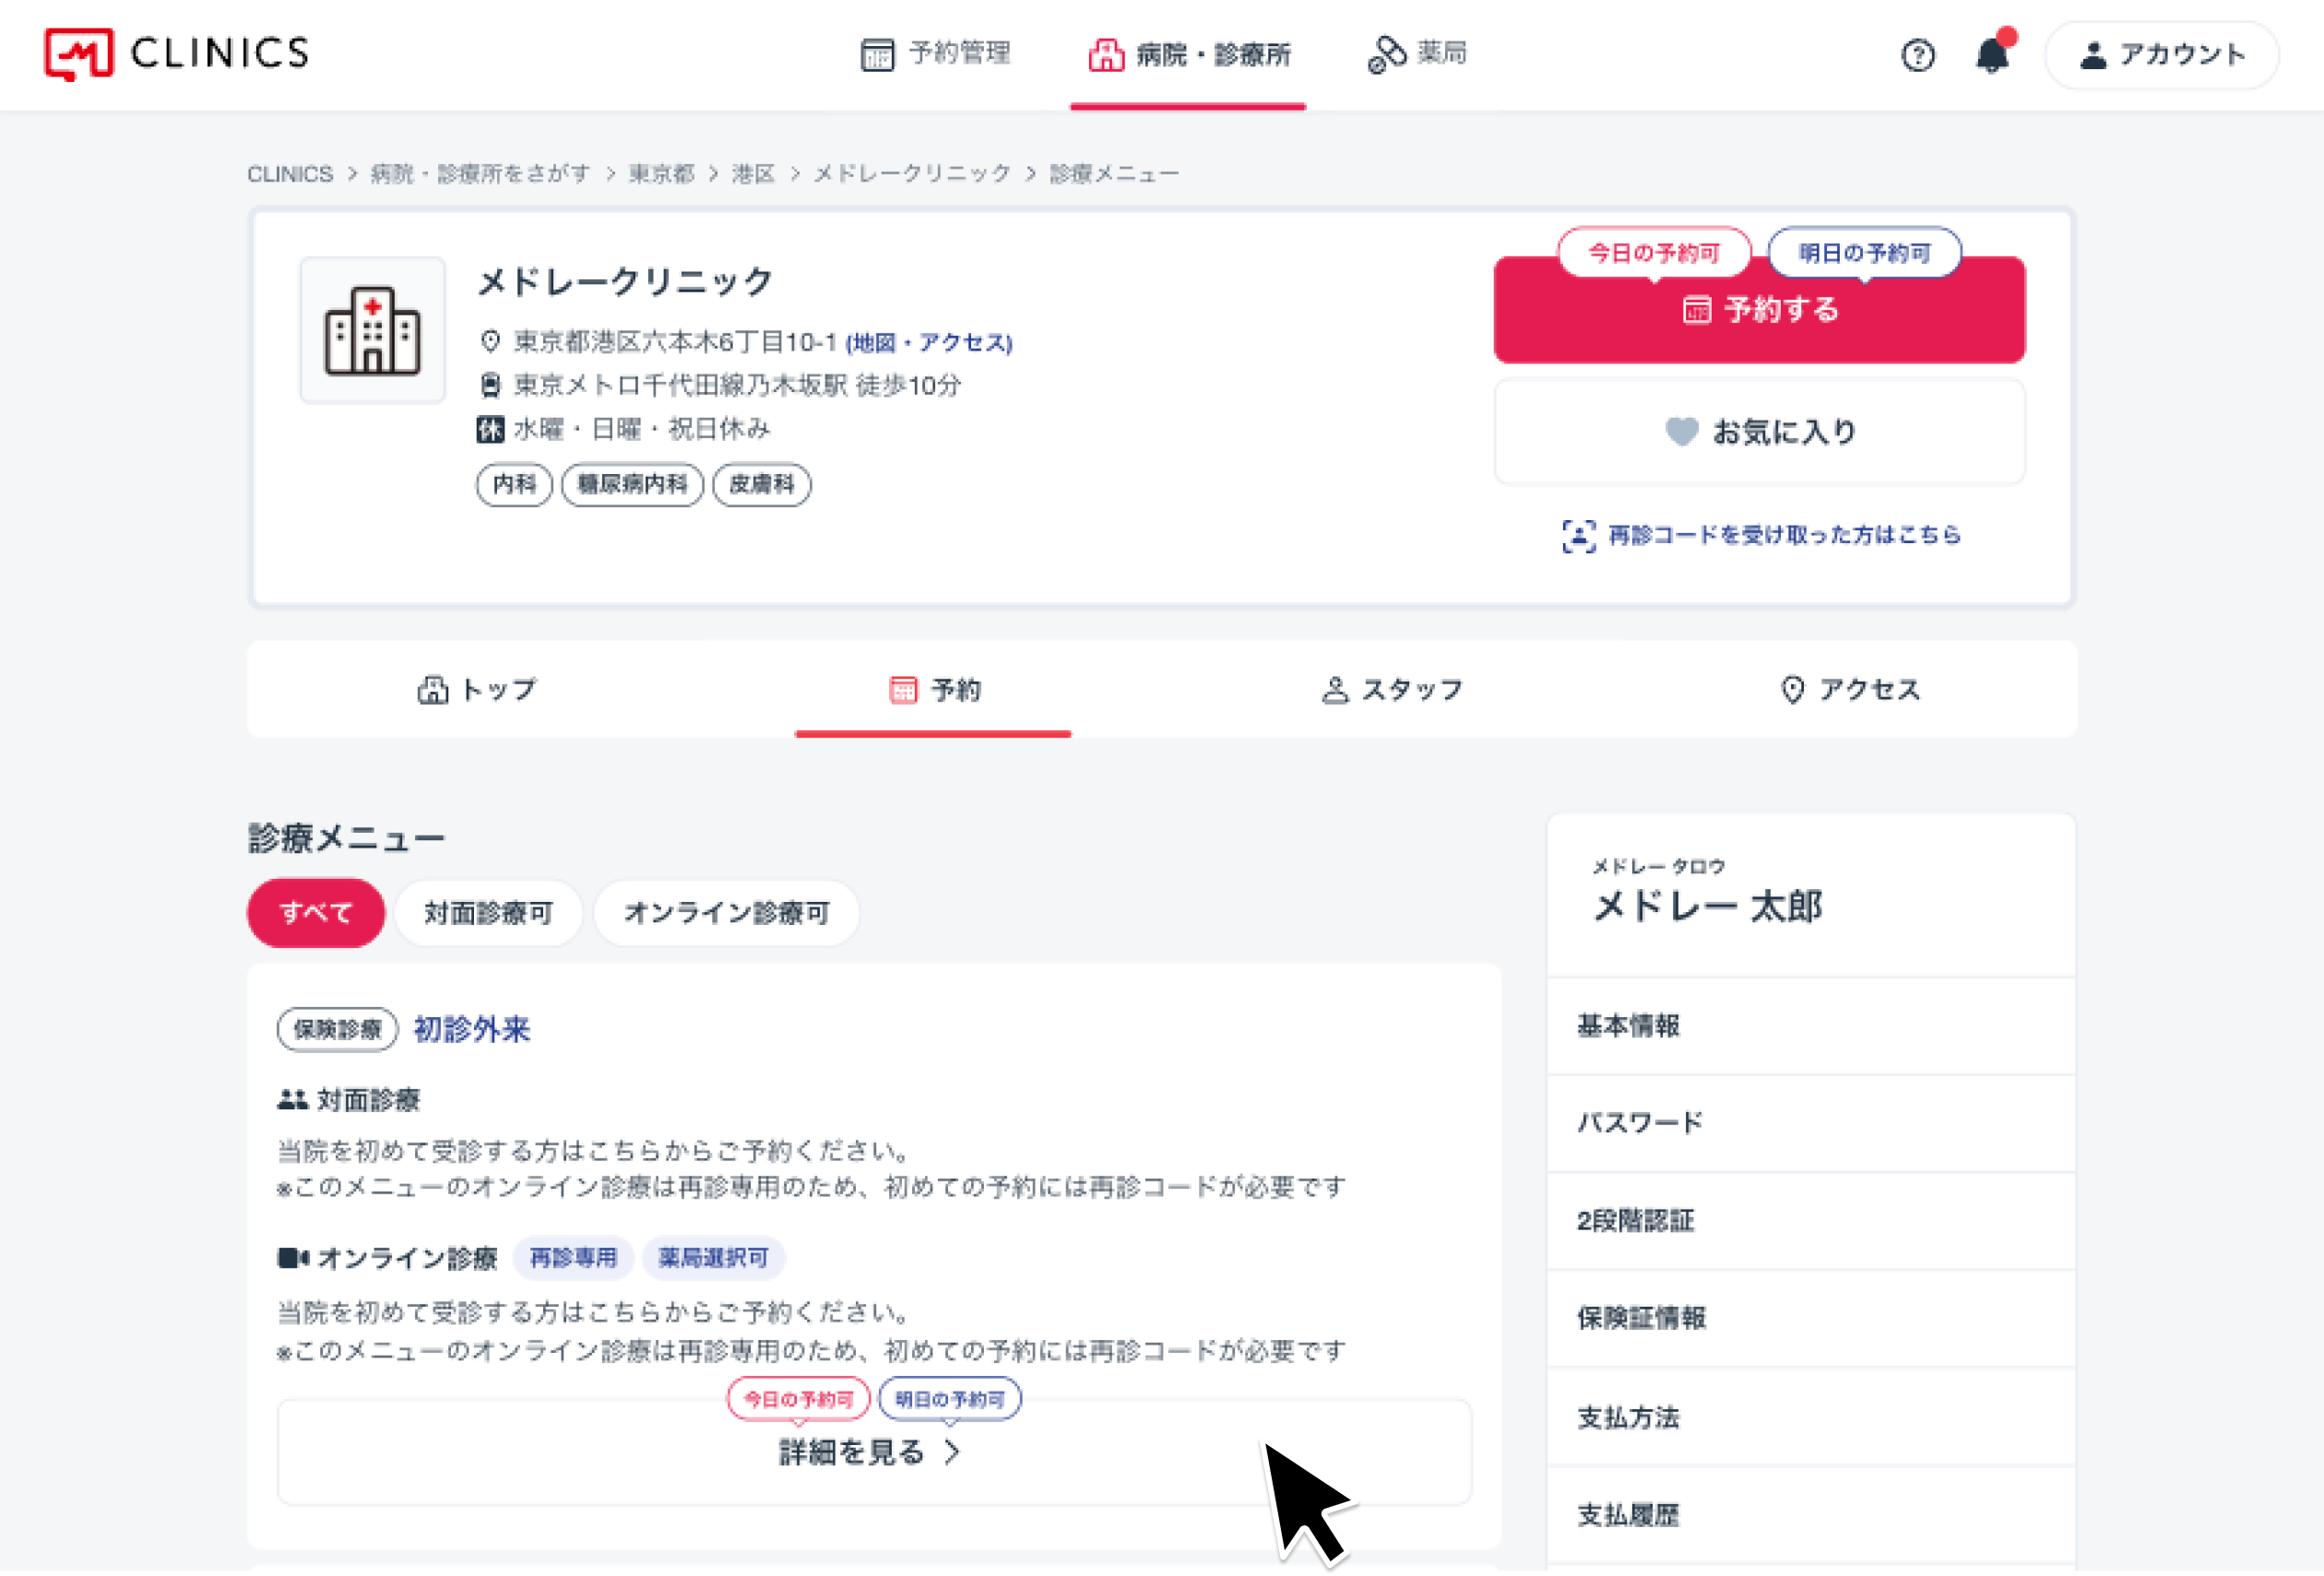Click the hospital icon in トップ tab
Image resolution: width=2324 pixels, height=1576 pixels.
point(433,690)
